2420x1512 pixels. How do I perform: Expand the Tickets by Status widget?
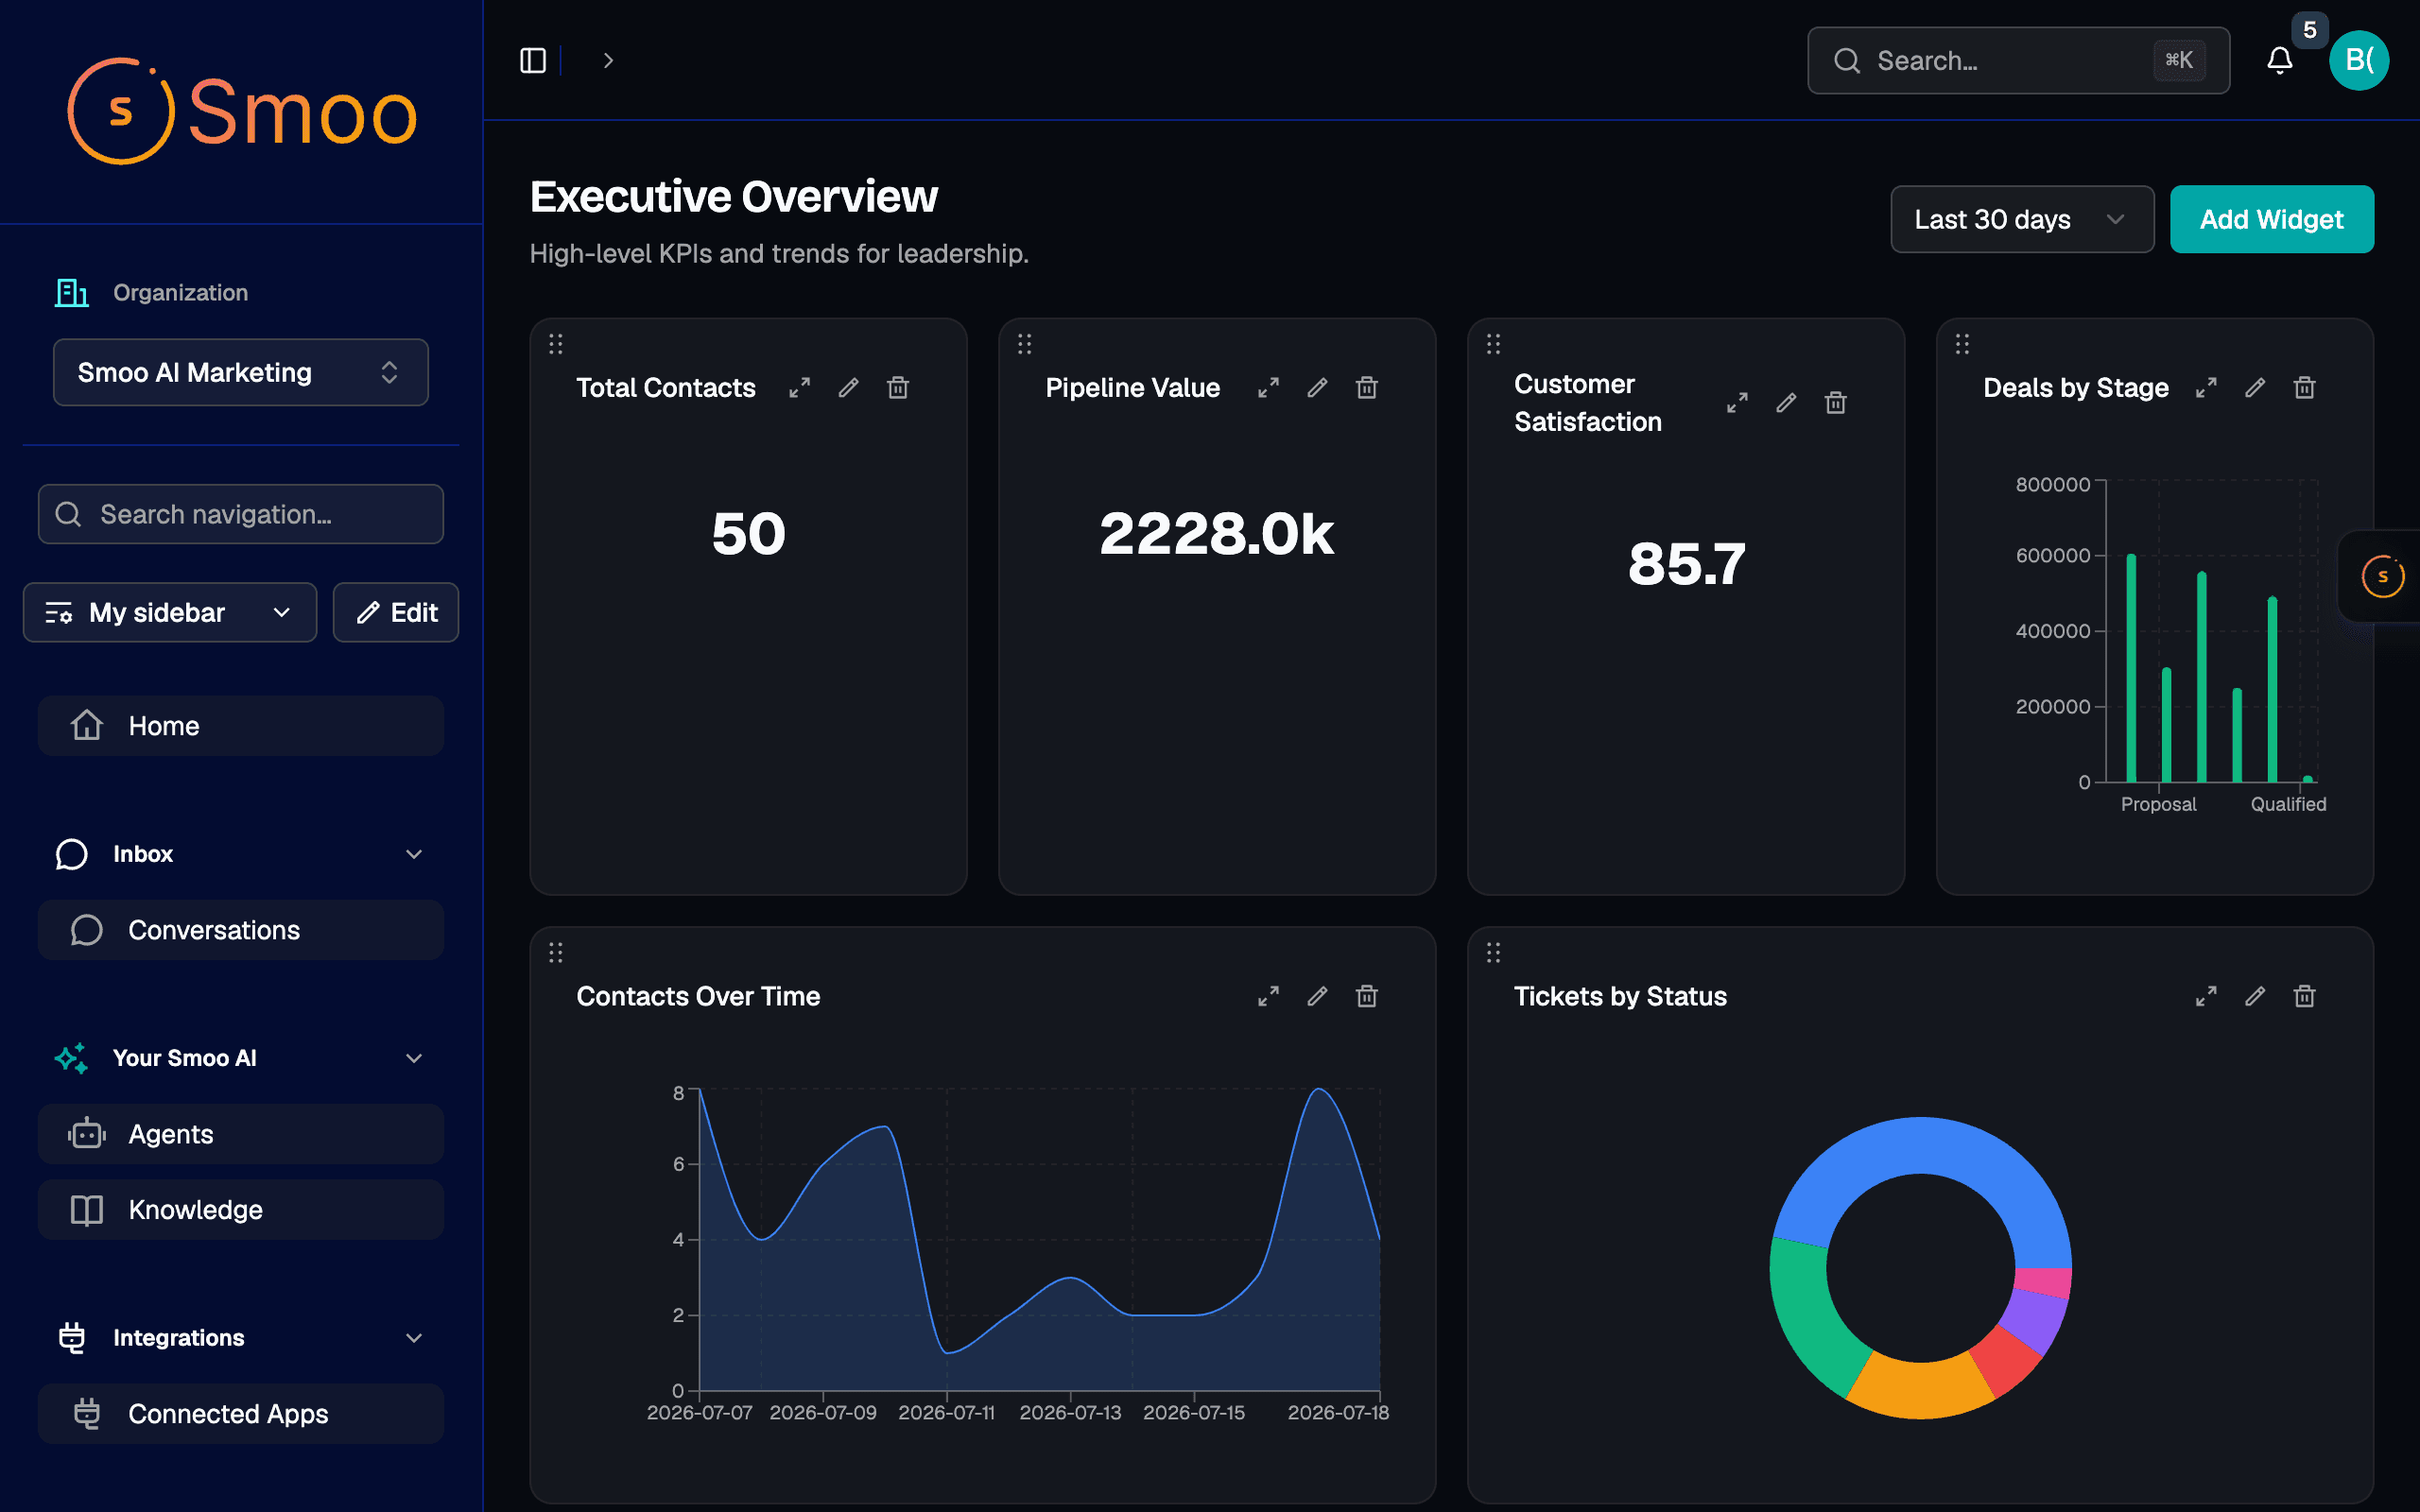(2206, 996)
